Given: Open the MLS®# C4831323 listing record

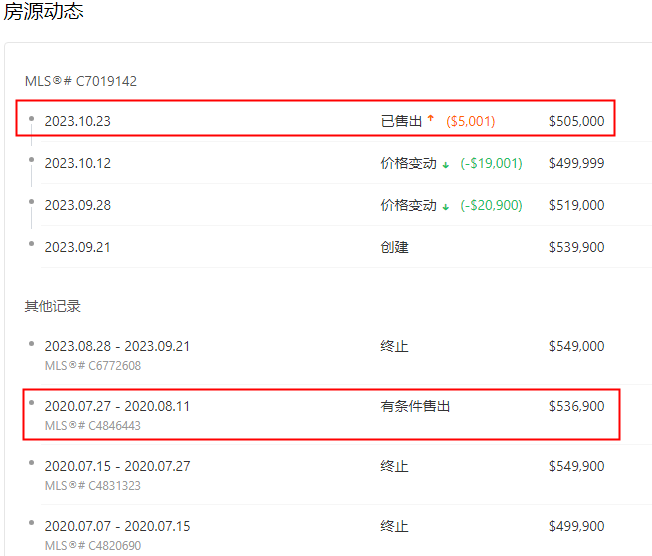Looking at the screenshot, I should (93, 486).
